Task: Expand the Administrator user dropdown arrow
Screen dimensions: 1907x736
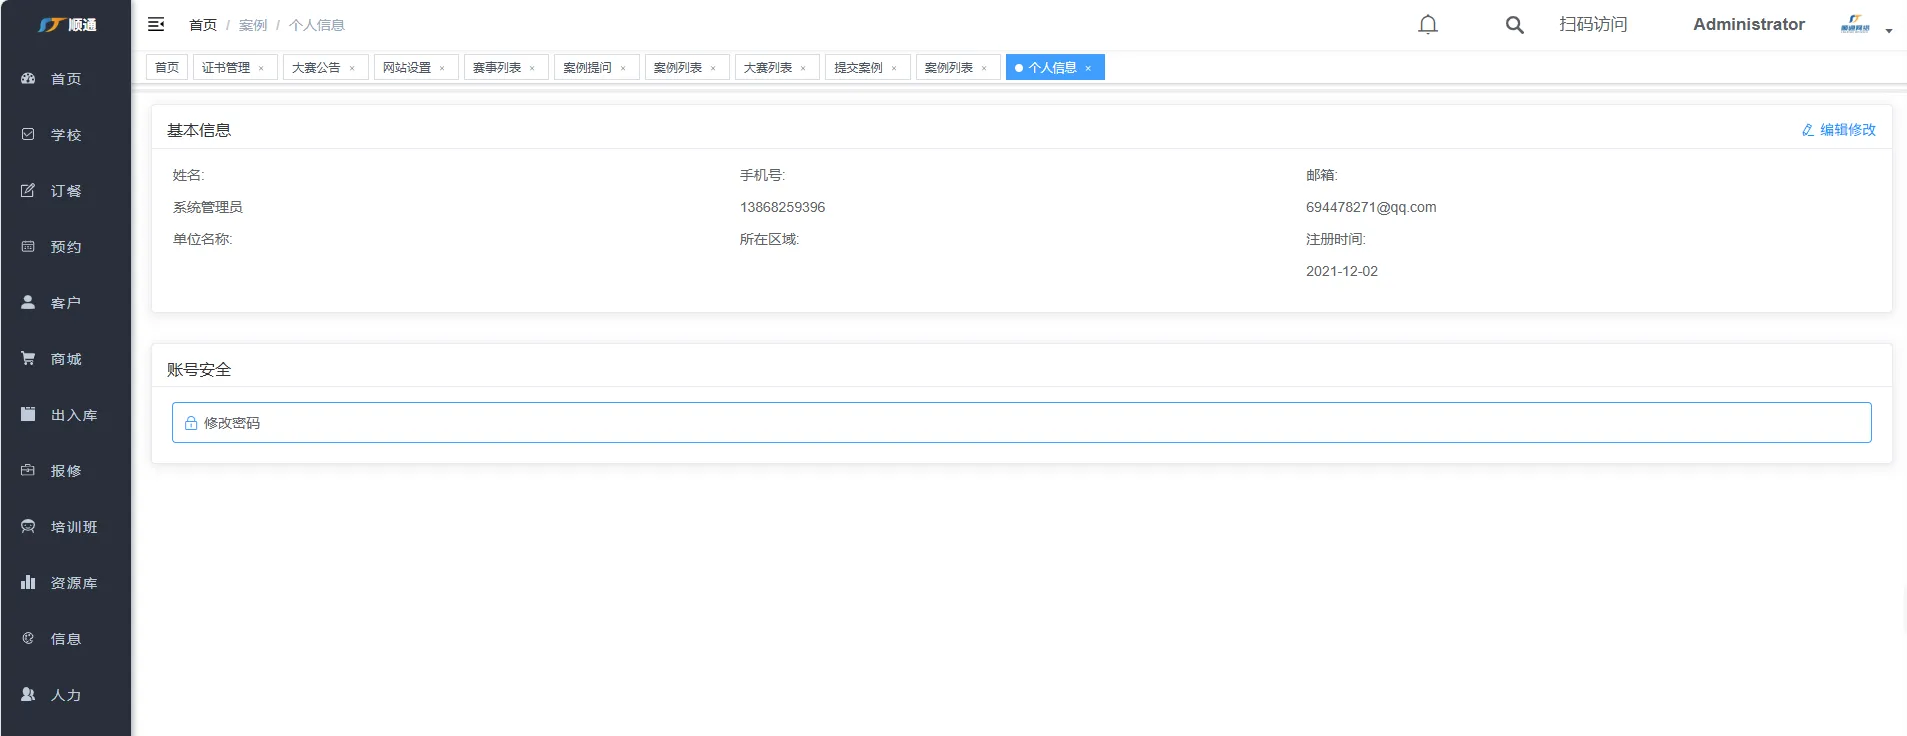Action: click(x=1889, y=30)
